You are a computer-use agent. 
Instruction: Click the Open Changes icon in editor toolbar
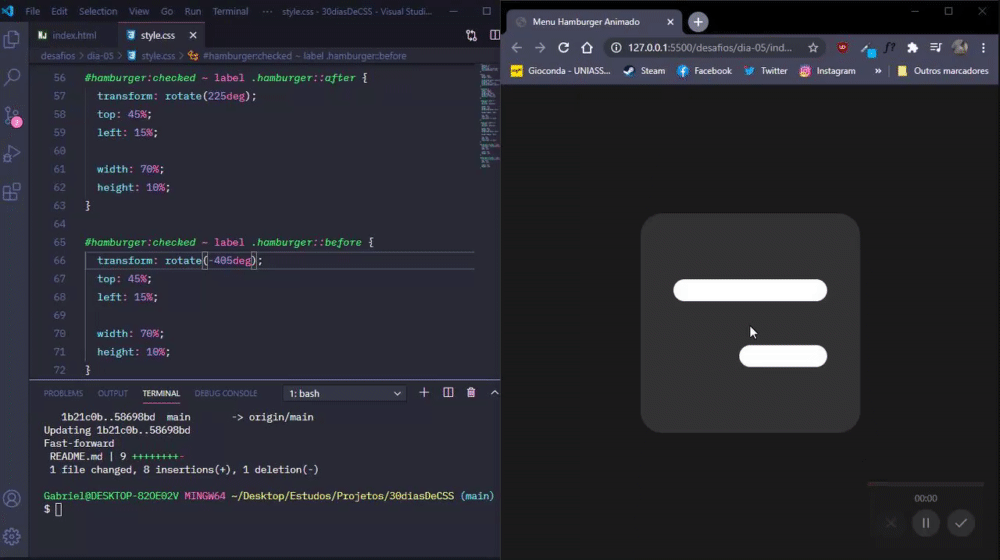pos(471,36)
